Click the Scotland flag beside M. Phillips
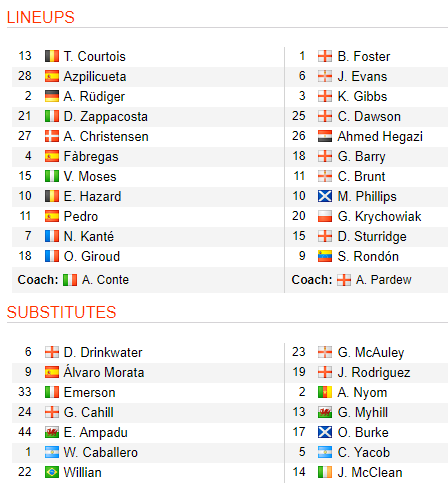This screenshot has width=448, height=487. [325, 196]
